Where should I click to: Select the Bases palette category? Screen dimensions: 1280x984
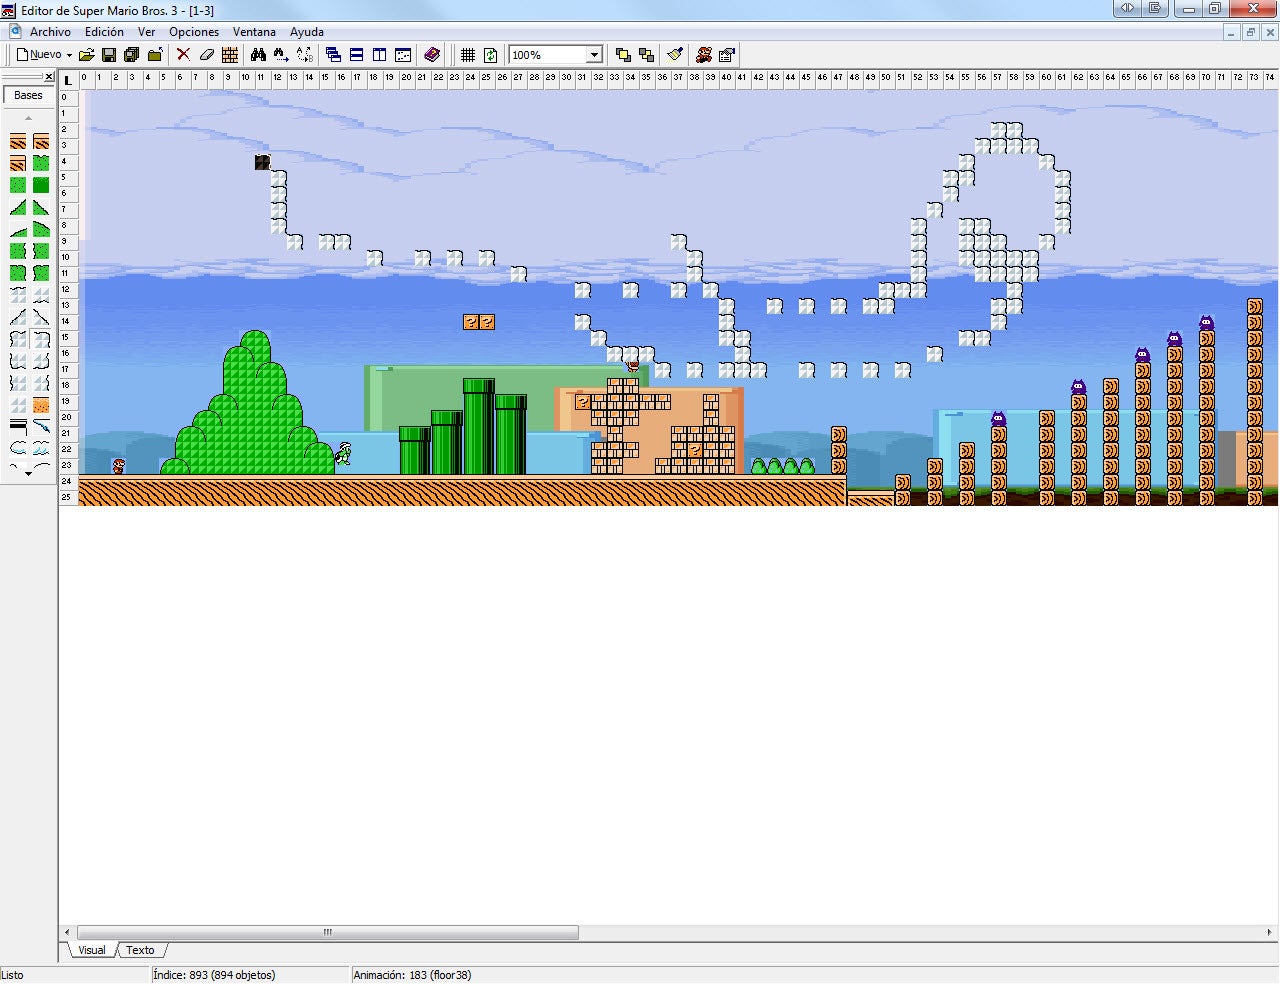tap(28, 96)
